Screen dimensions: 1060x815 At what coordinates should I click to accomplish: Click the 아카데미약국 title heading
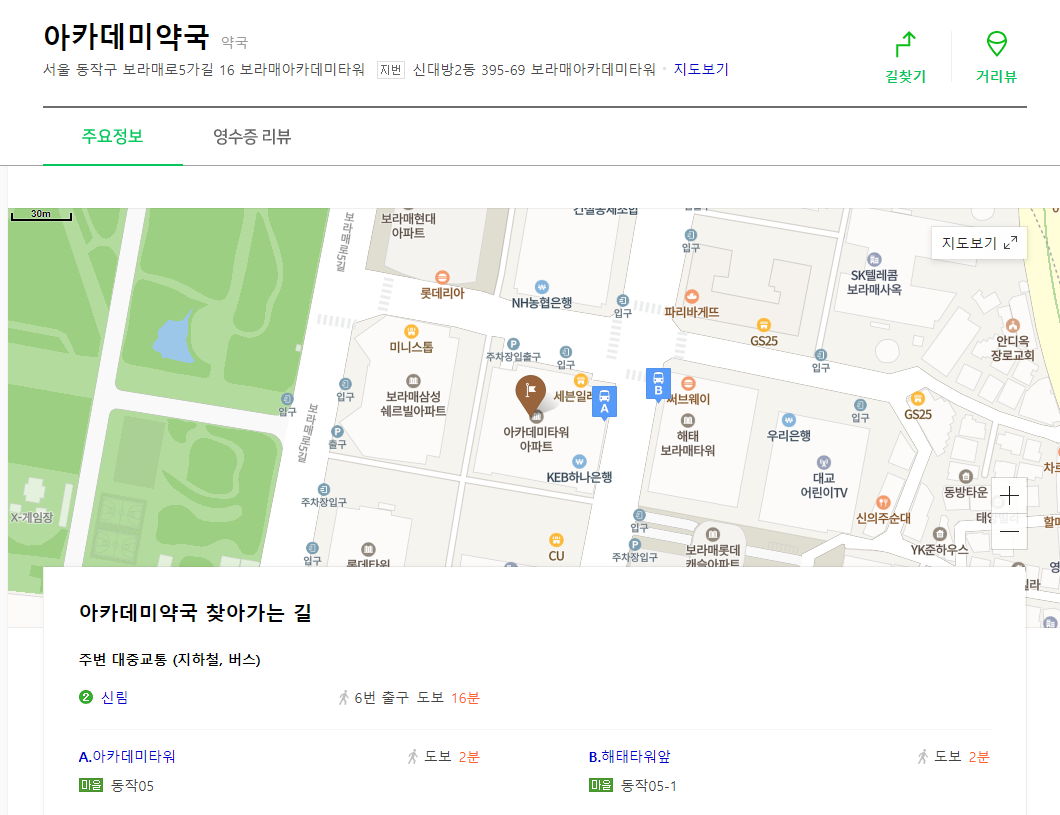(126, 36)
